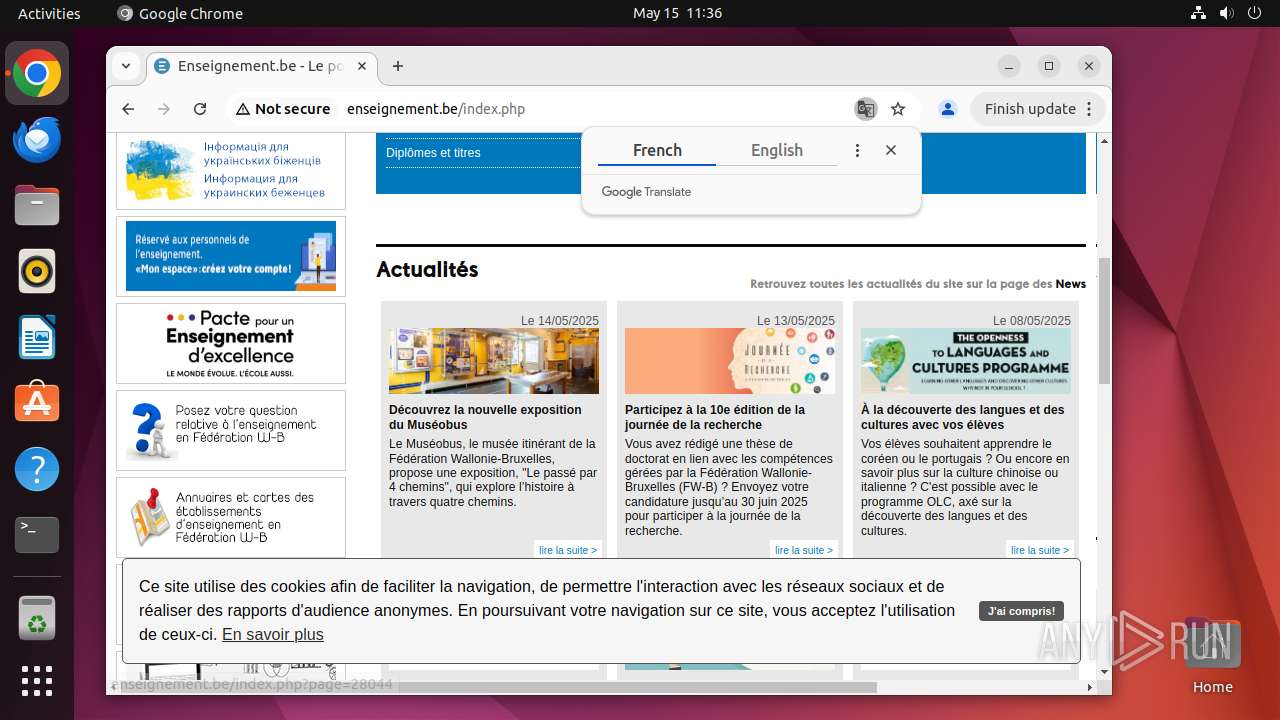Show applications grid

point(37,681)
